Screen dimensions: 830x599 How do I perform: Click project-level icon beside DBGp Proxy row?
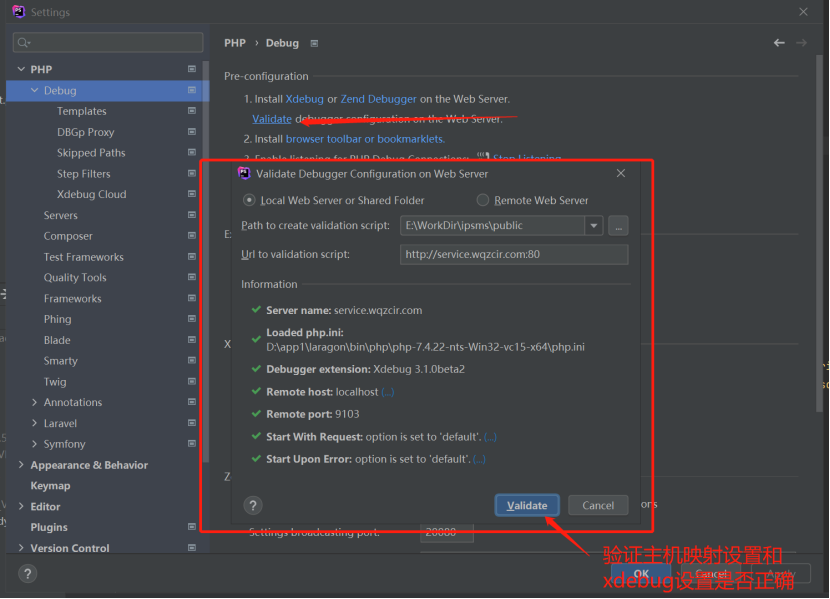tap(192, 131)
